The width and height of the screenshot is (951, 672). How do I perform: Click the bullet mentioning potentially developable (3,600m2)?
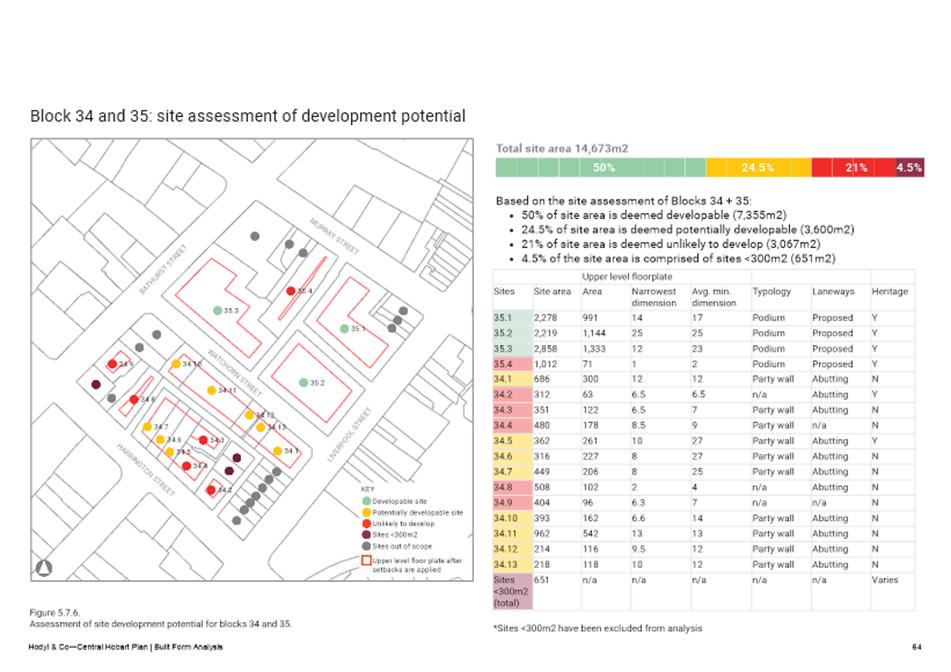(x=688, y=230)
